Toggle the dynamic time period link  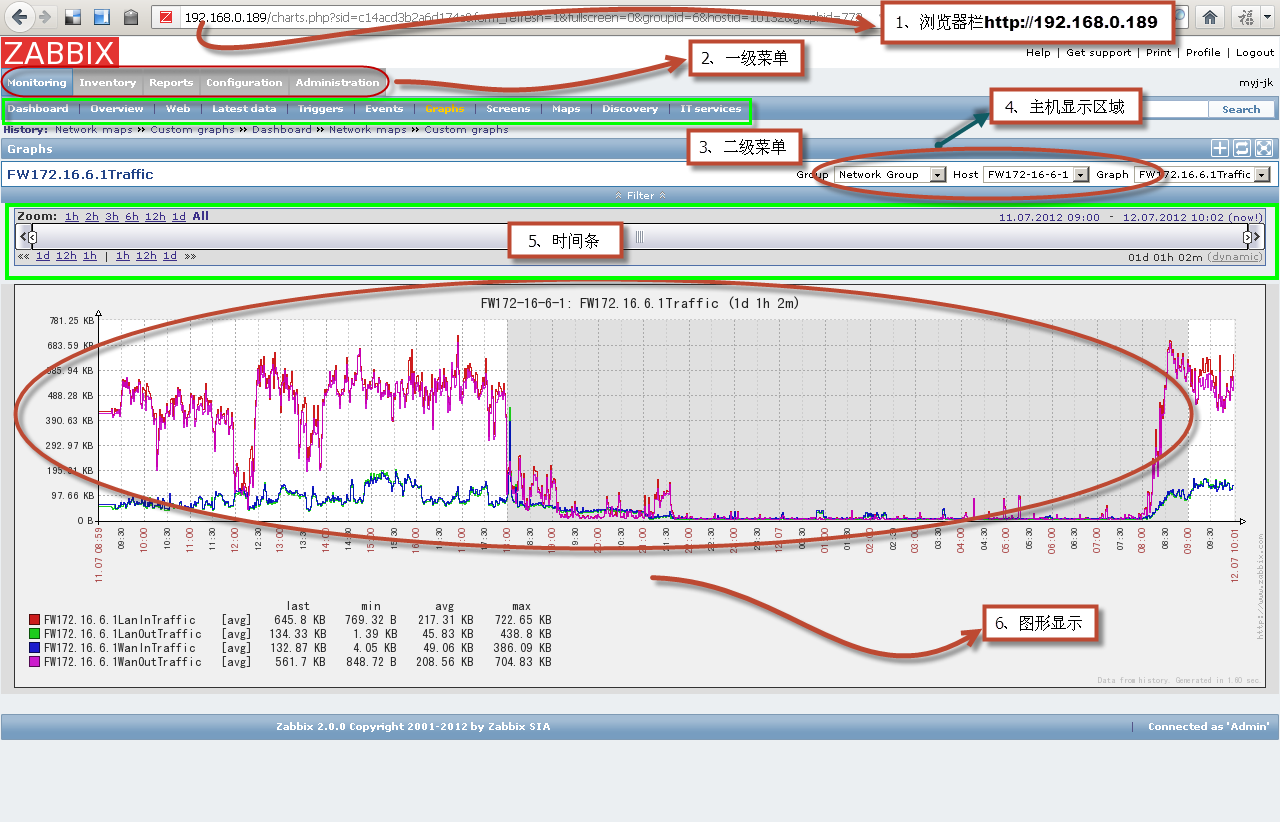pyautogui.click(x=1235, y=257)
